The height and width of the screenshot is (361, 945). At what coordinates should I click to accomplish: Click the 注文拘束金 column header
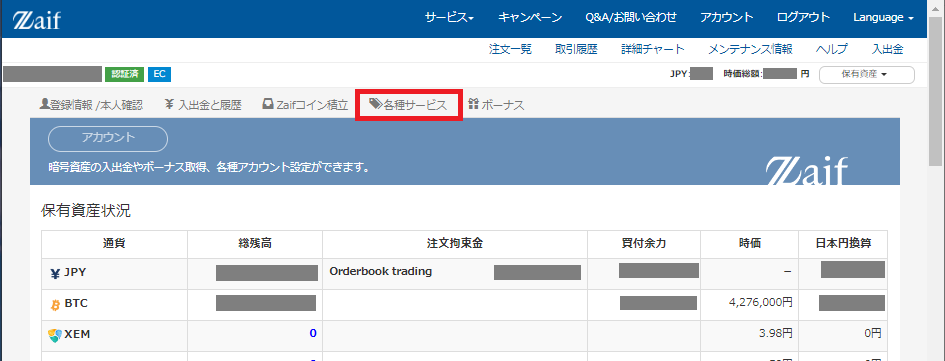[455, 243]
